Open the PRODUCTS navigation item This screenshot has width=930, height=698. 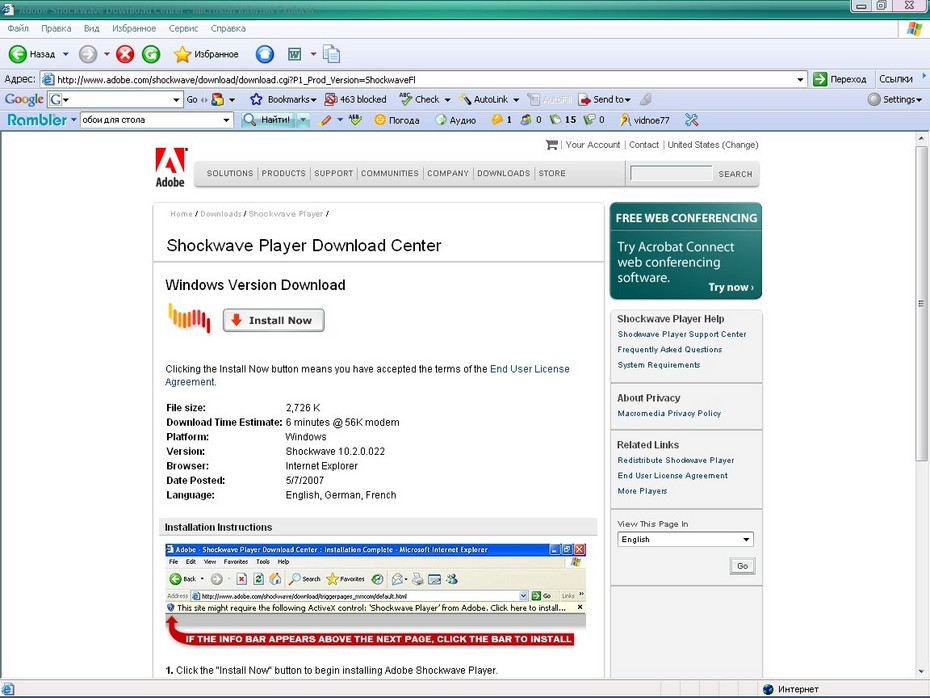(x=284, y=173)
